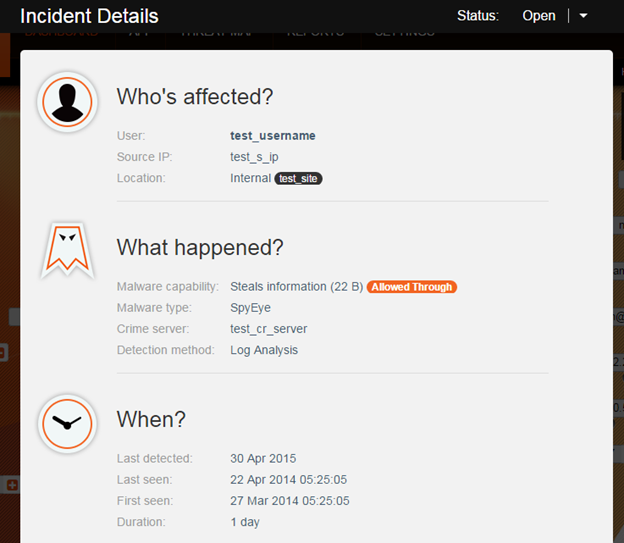Click the Open status value

538,16
